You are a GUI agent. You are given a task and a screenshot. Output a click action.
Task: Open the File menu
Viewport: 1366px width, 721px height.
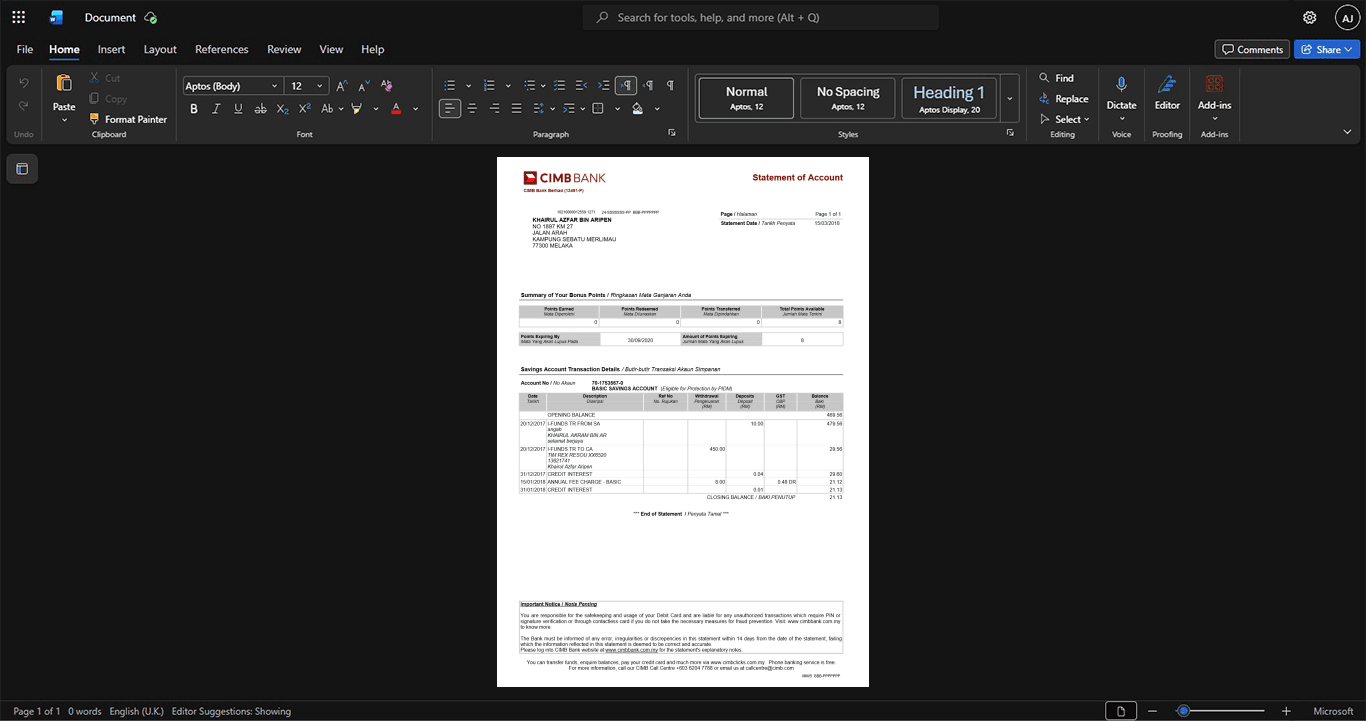[x=25, y=49]
